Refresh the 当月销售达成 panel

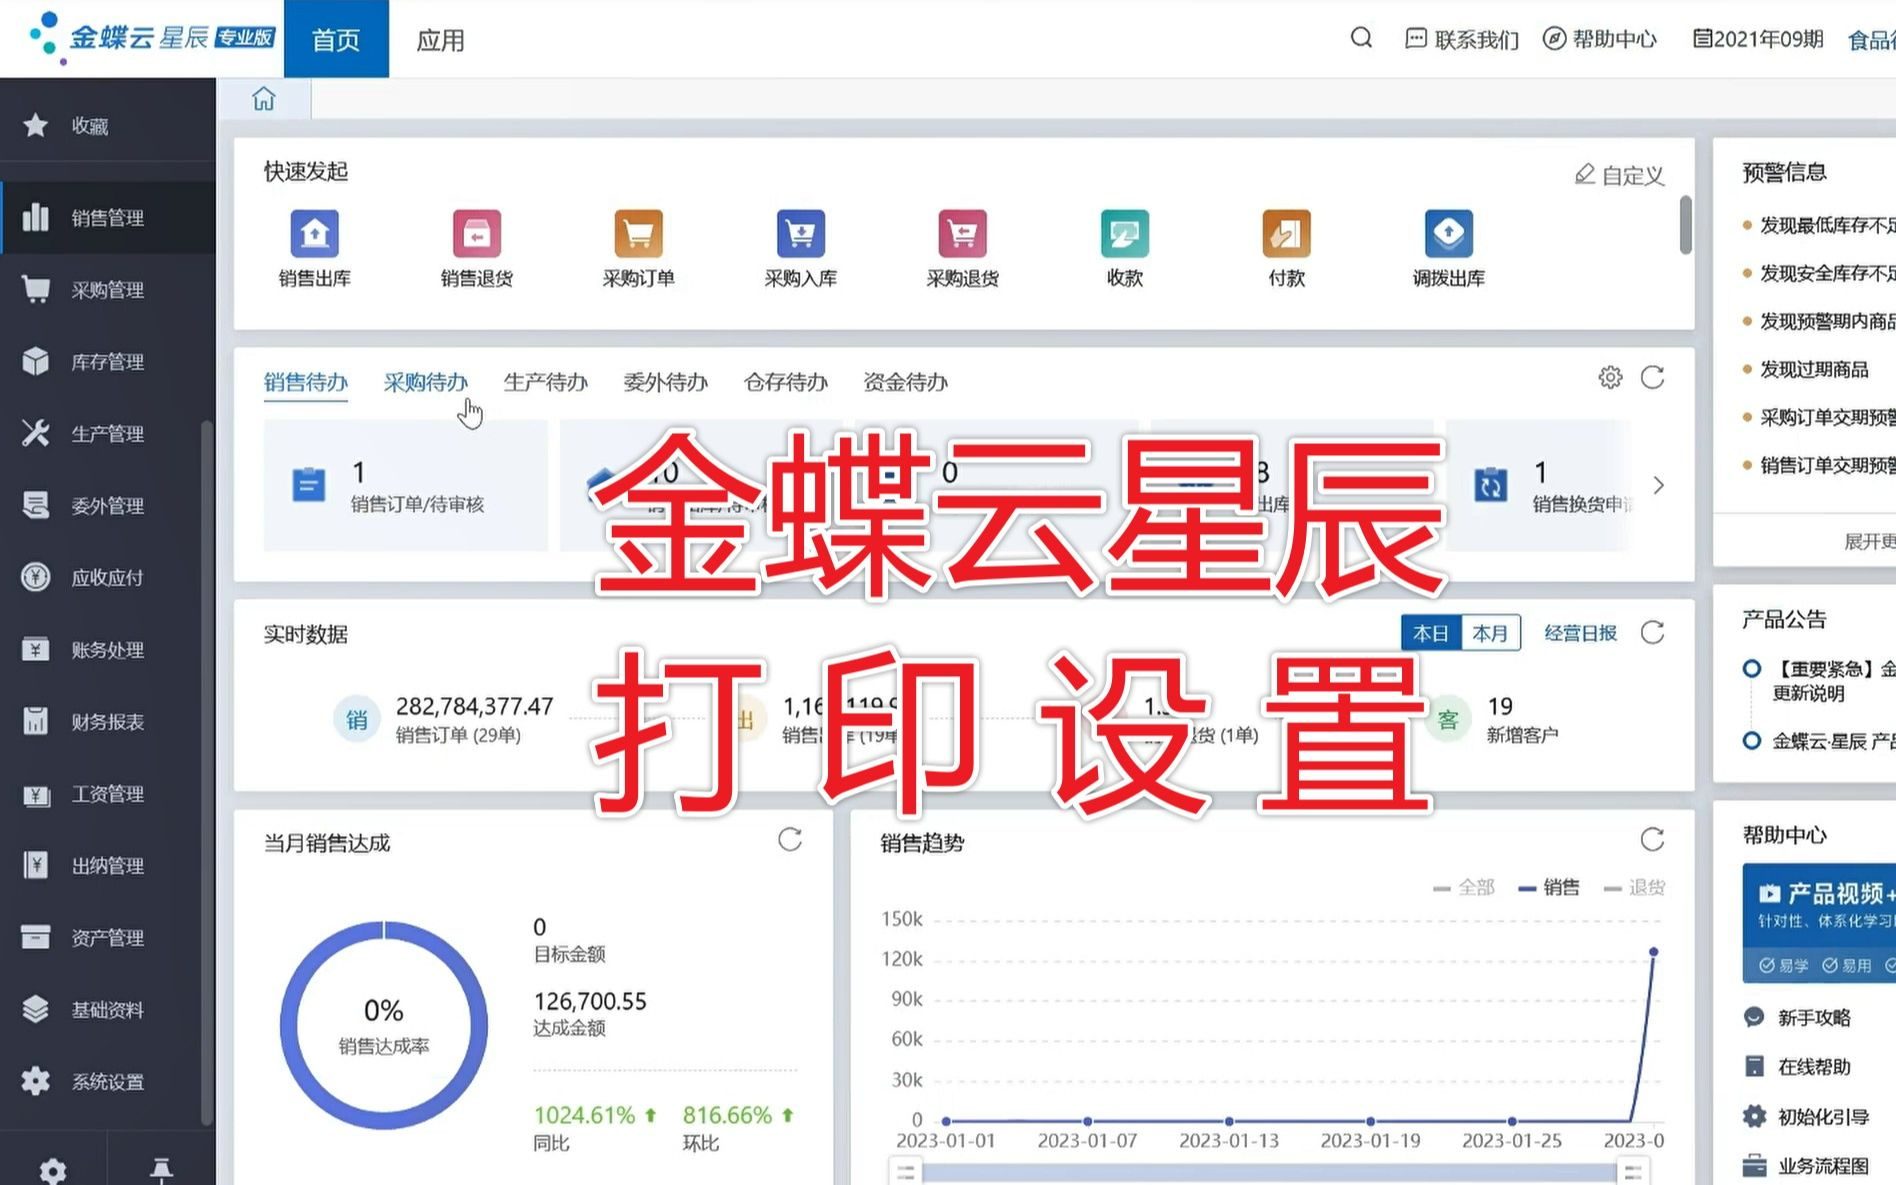tap(790, 839)
